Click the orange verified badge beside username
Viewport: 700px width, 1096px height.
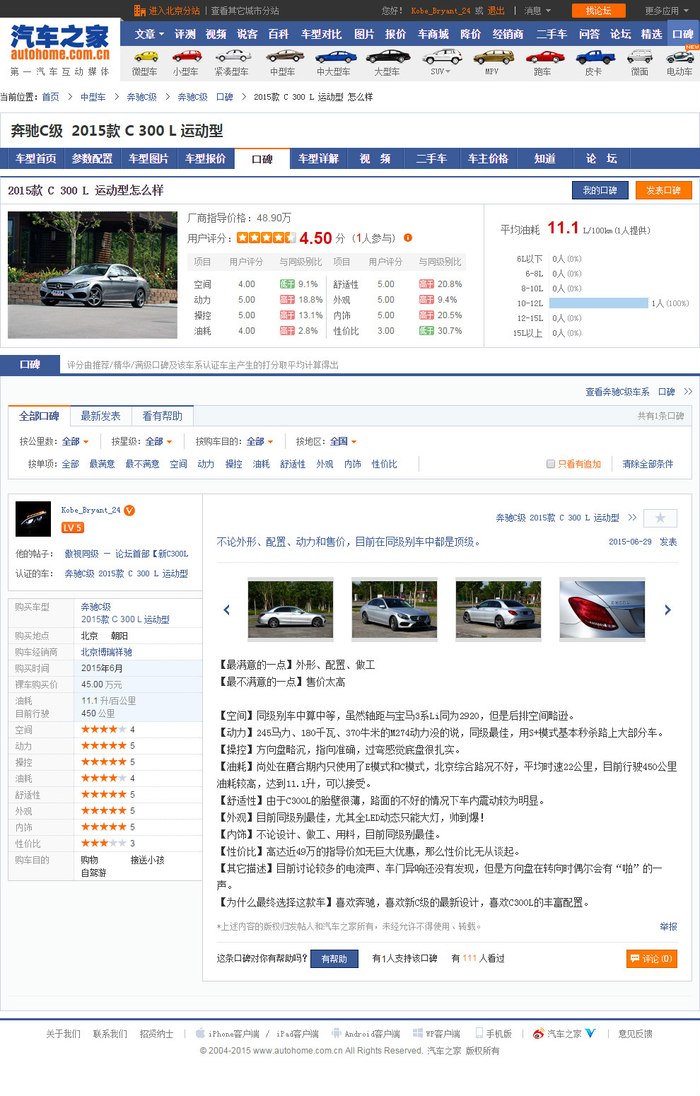click(x=130, y=510)
